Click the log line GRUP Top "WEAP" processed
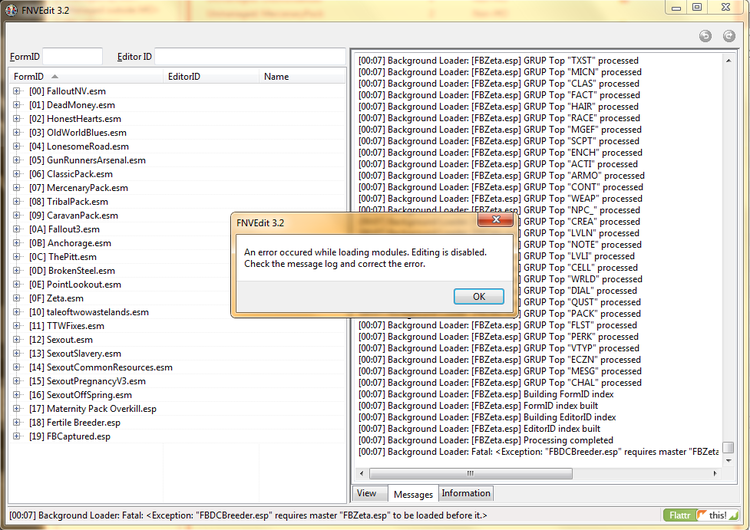Viewport: 750px width, 530px height. [500, 199]
